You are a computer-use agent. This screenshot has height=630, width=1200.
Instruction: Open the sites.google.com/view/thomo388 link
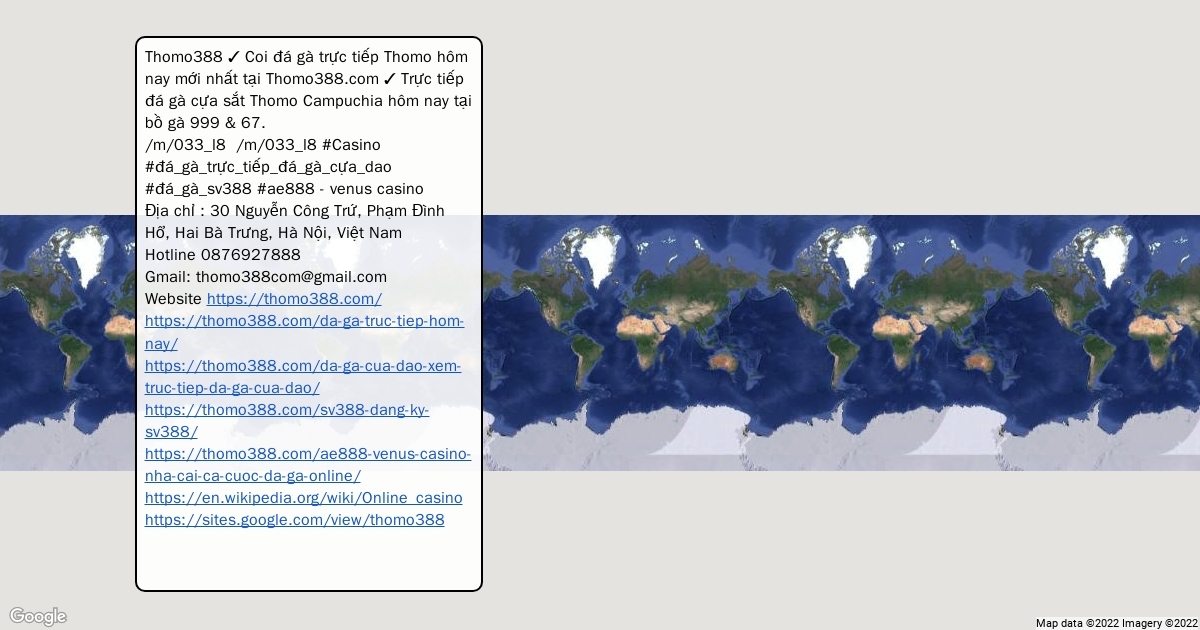click(x=295, y=519)
